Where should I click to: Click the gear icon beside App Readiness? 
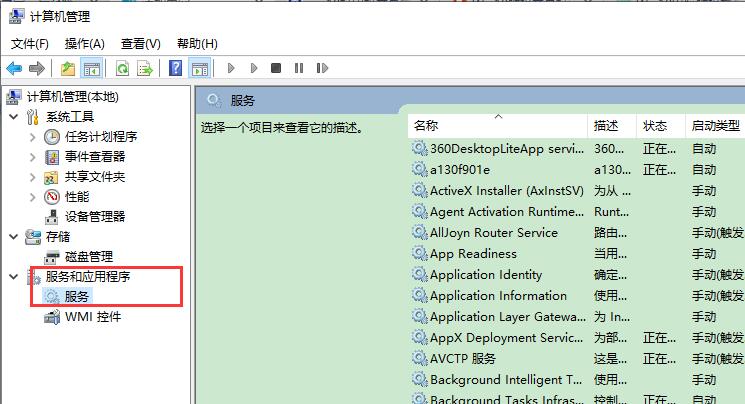coord(420,253)
